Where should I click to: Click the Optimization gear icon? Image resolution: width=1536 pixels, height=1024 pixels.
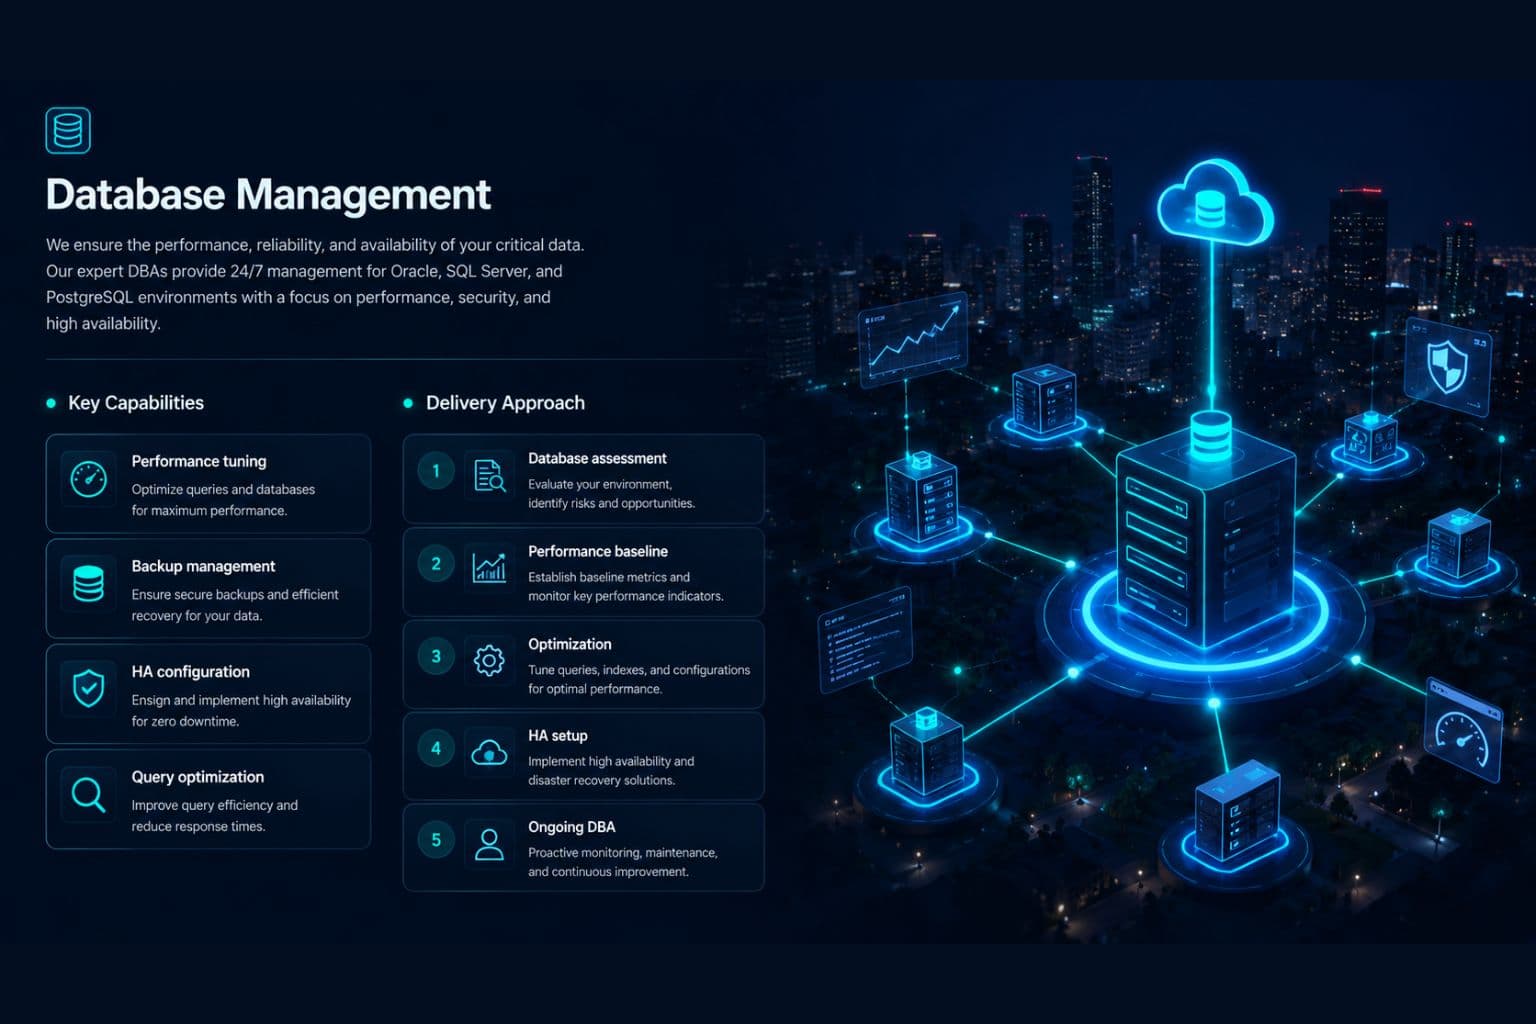(489, 660)
